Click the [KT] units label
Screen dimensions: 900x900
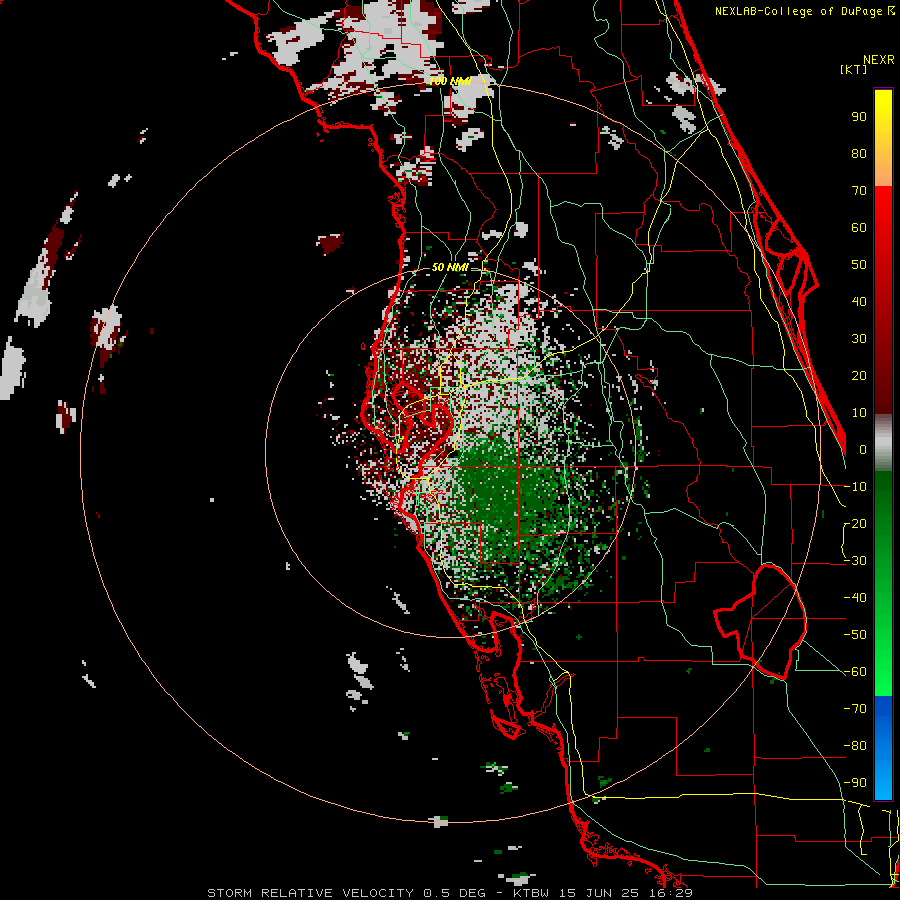coord(853,69)
